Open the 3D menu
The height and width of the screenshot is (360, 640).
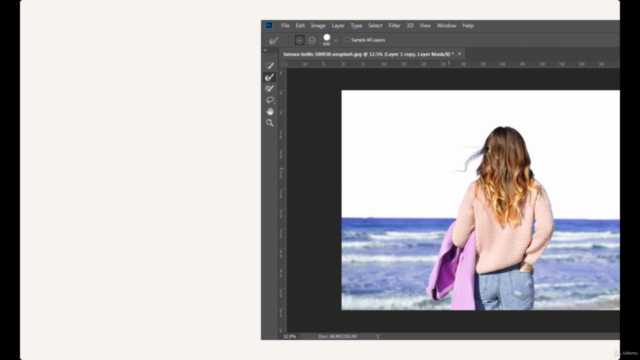point(410,25)
